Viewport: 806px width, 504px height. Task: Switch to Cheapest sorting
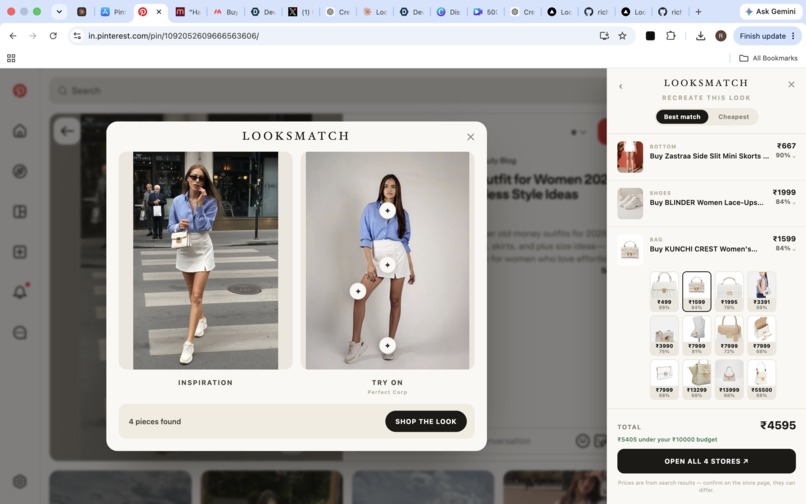[733, 117]
